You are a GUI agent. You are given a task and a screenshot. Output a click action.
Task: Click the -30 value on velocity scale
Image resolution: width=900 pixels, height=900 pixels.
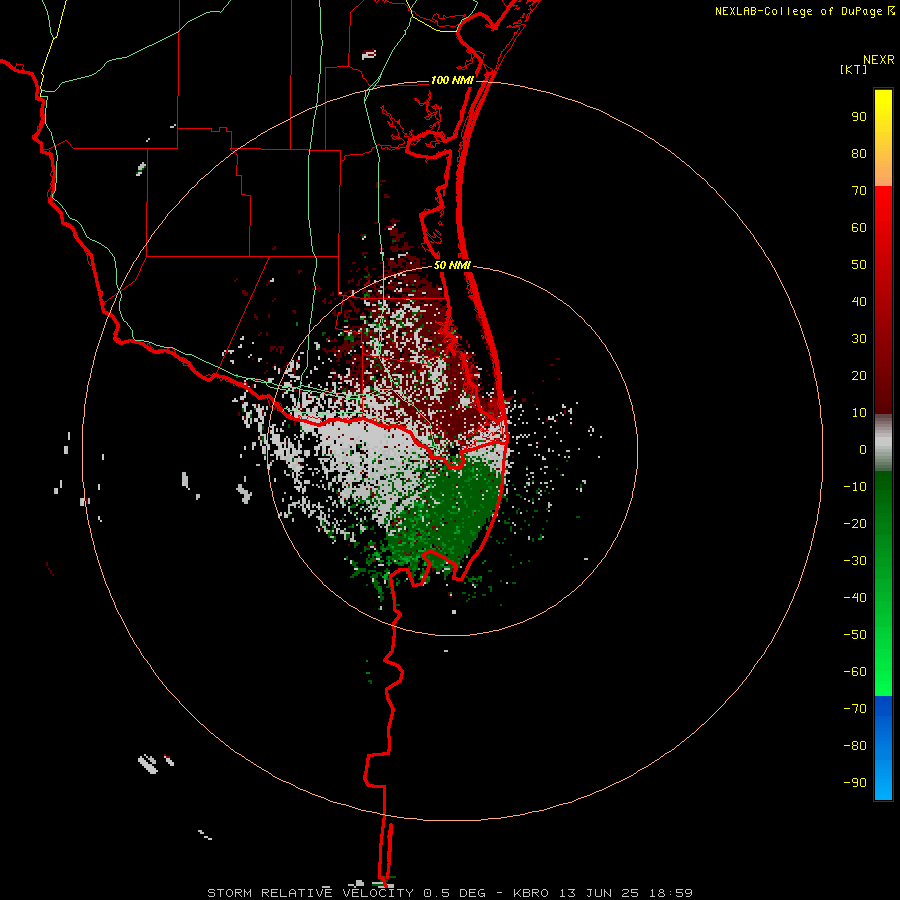[x=855, y=561]
